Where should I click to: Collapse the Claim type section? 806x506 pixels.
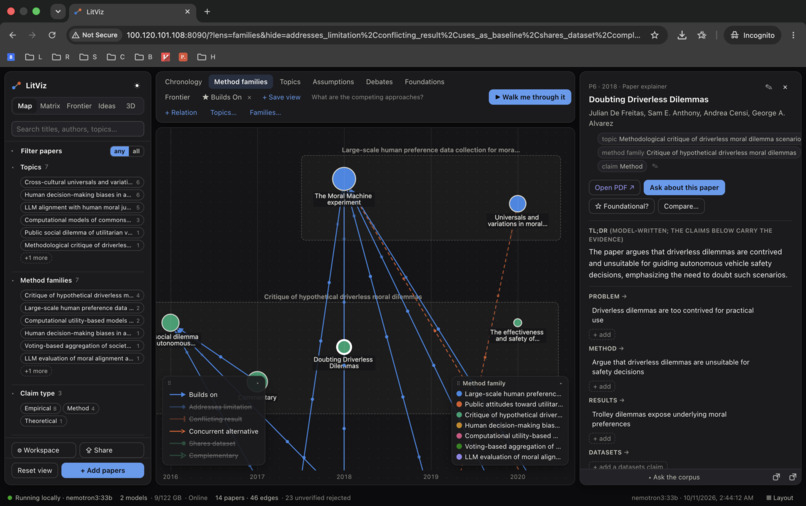[12, 393]
